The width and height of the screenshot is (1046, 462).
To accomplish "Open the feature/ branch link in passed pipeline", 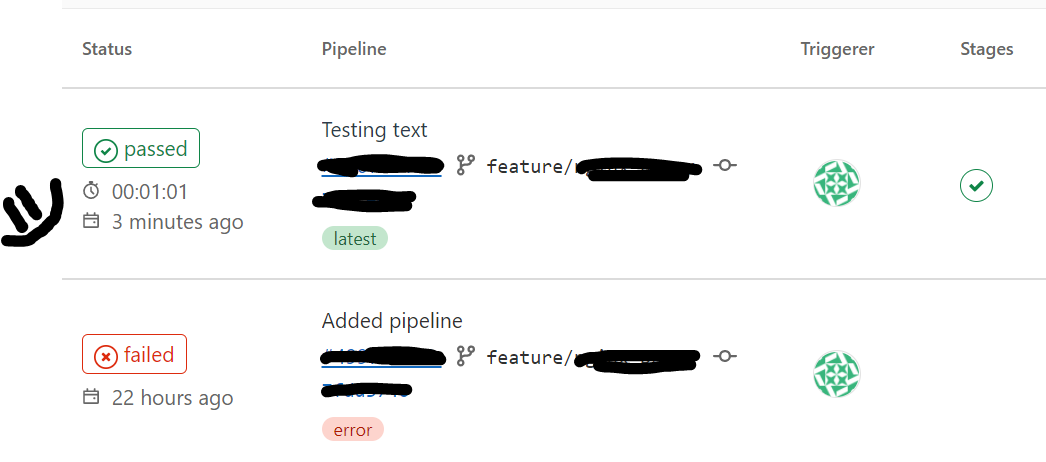I will click(594, 167).
